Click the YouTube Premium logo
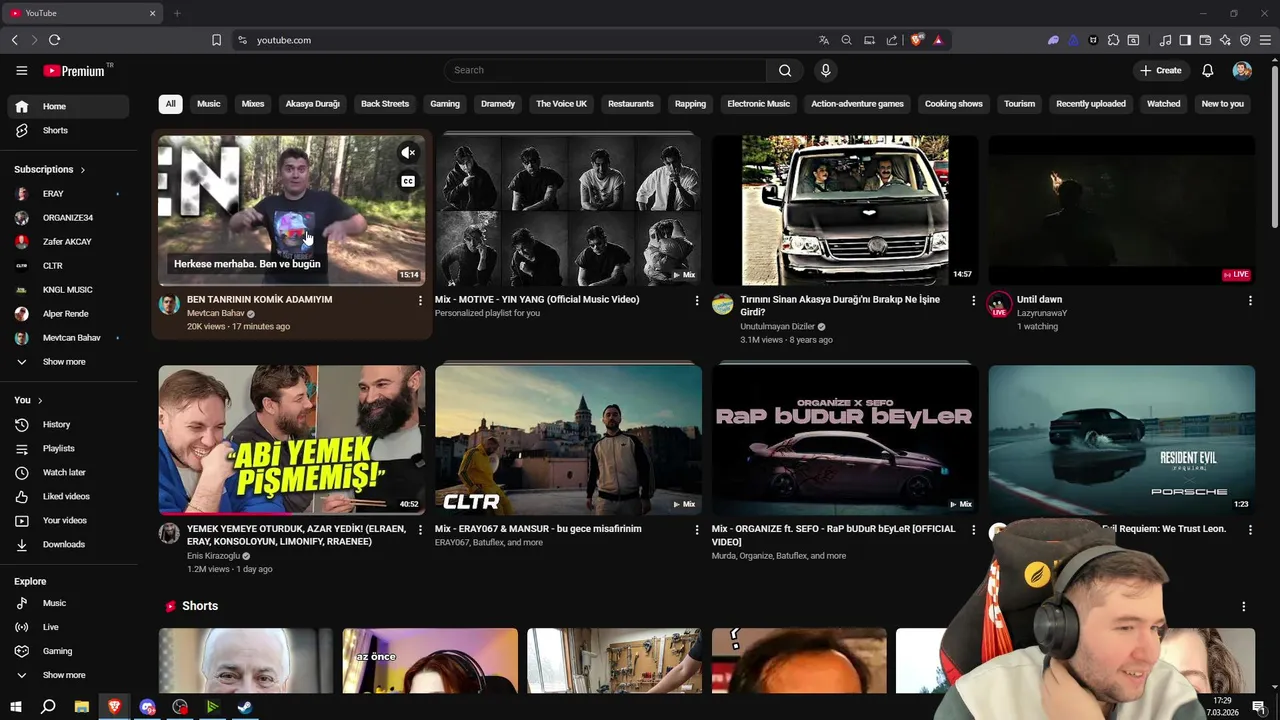This screenshot has height=720, width=1280. 75,71
